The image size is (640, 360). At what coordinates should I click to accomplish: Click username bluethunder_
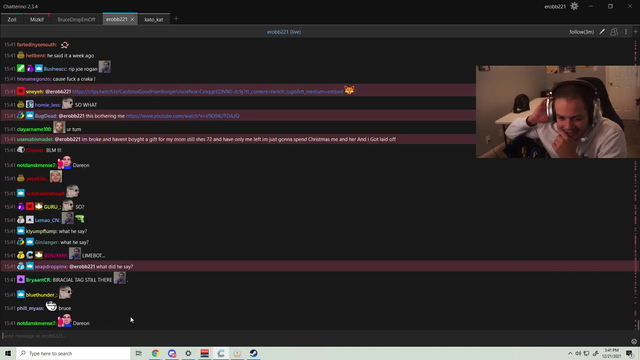(x=41, y=295)
